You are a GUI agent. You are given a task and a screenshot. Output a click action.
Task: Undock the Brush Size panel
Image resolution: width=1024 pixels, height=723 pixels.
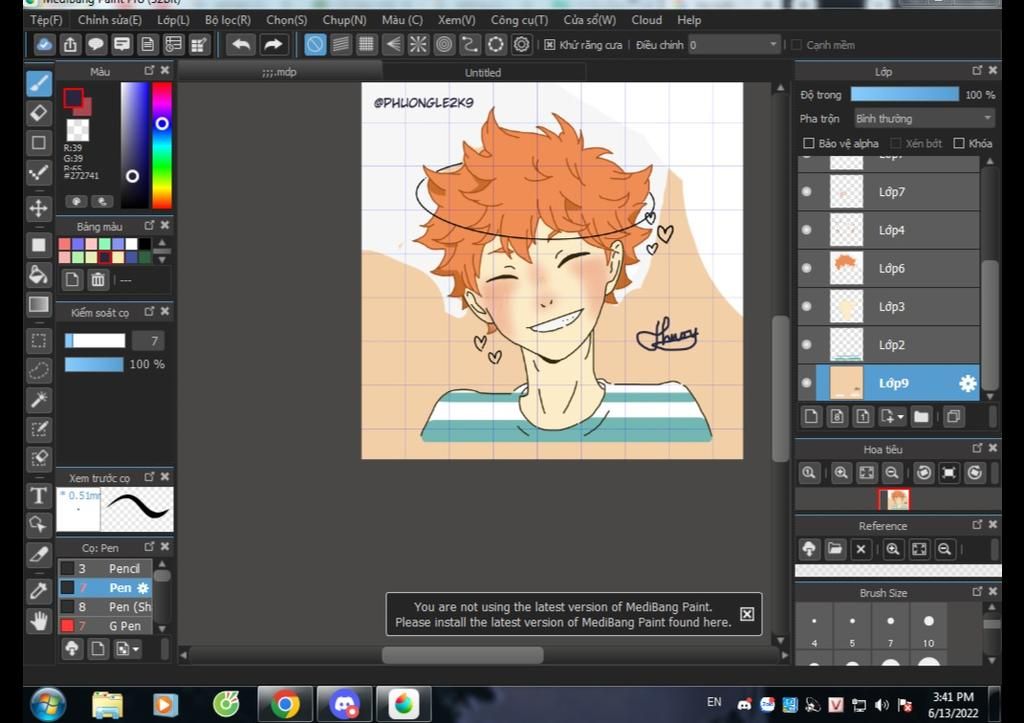[x=977, y=591]
